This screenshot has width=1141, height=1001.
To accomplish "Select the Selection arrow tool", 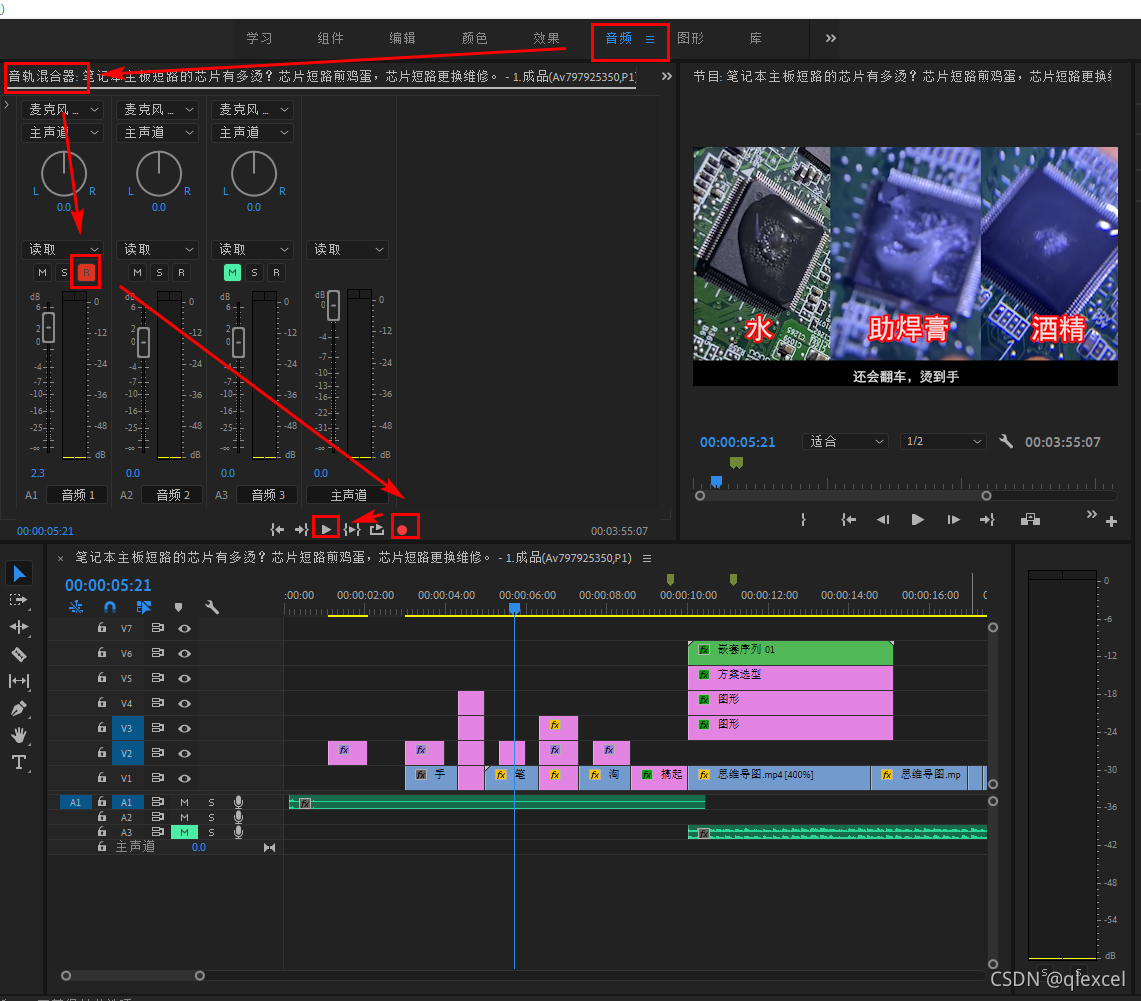I will point(19,573).
